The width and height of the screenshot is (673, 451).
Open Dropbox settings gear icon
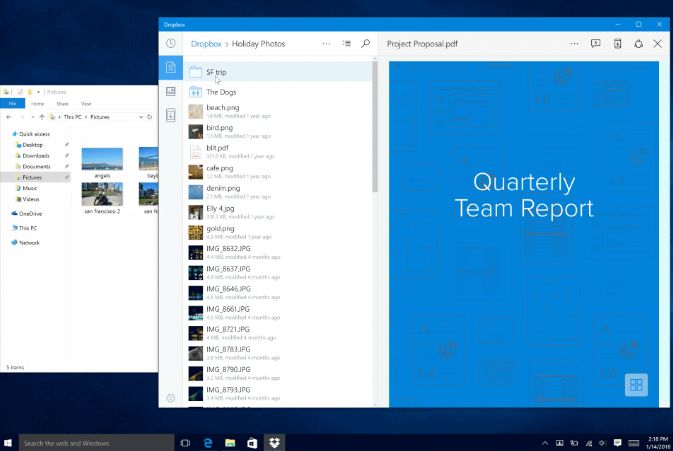tap(171, 398)
